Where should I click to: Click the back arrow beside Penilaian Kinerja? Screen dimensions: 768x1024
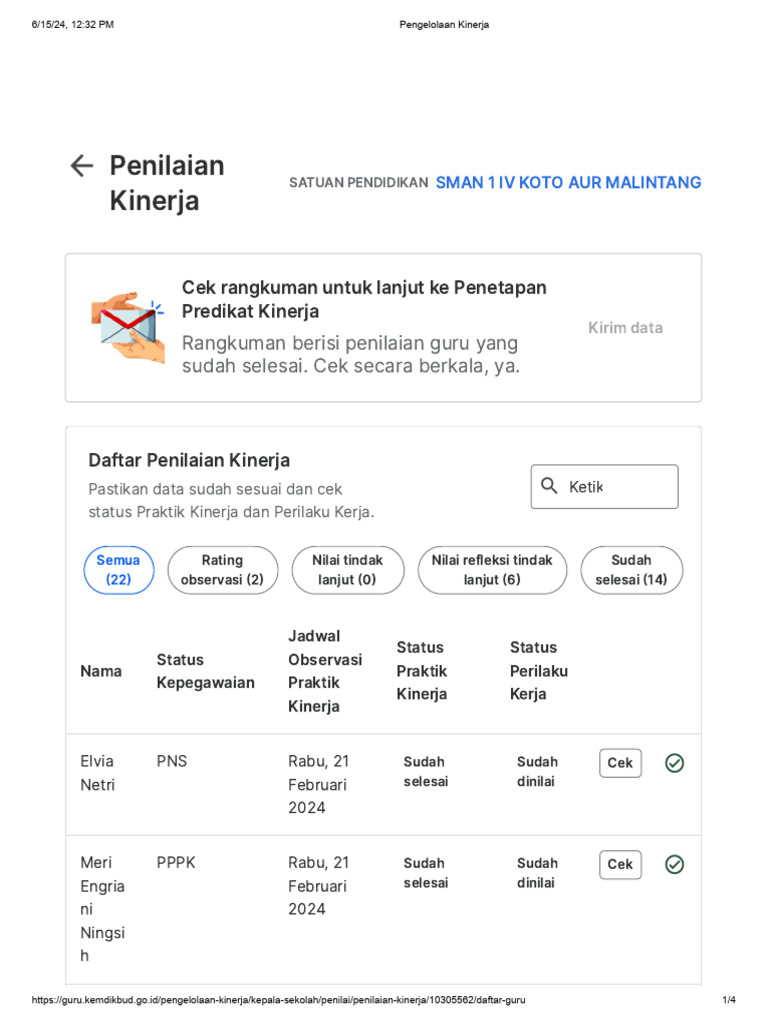coord(82,166)
